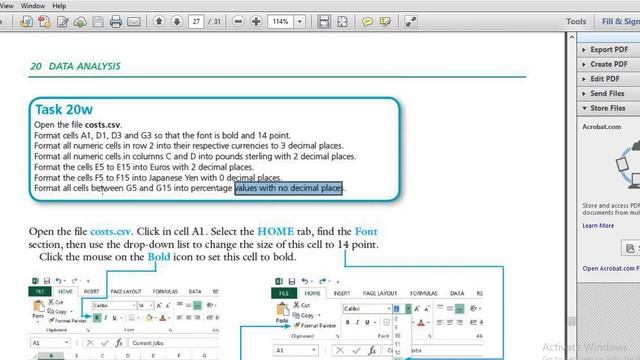Click the Edit text toolbar icon

coord(62,22)
